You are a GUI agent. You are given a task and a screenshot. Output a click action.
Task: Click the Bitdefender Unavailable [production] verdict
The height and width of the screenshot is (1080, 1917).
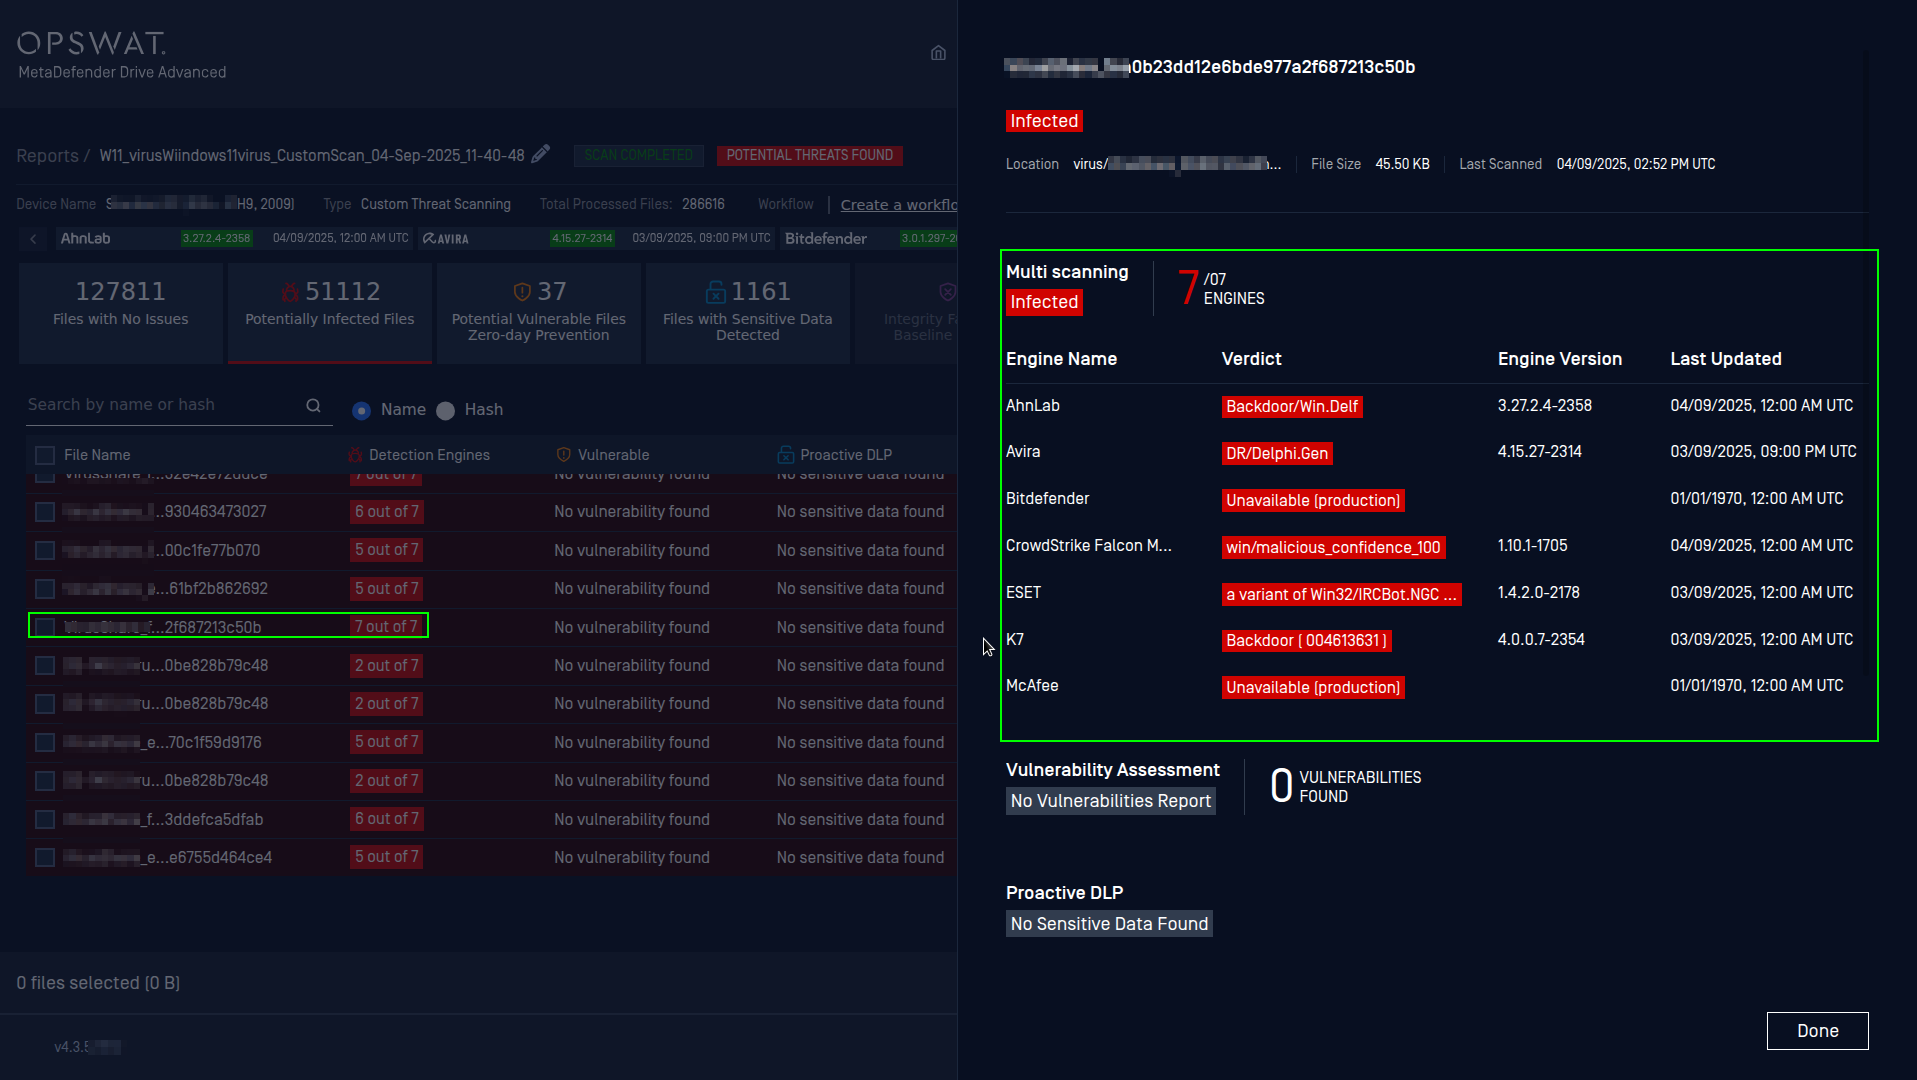tap(1313, 500)
